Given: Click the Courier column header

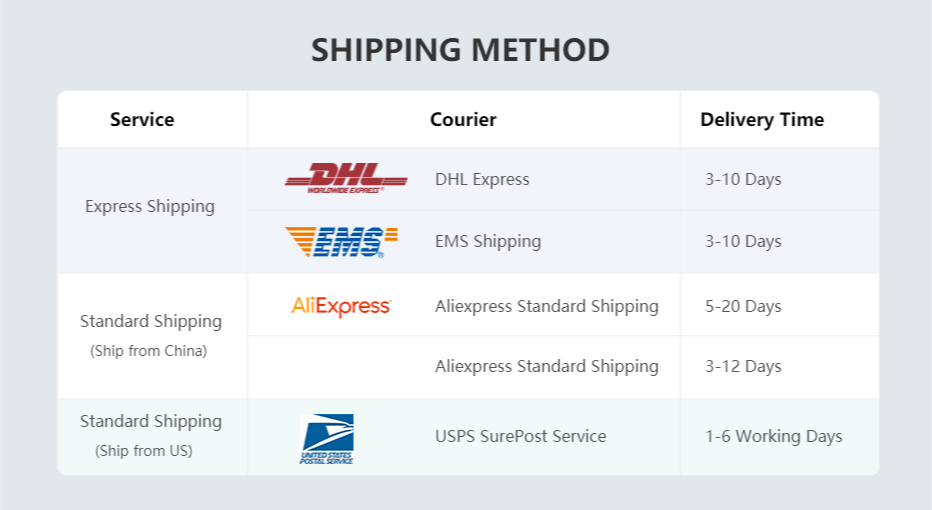Looking at the screenshot, I should 463,120.
